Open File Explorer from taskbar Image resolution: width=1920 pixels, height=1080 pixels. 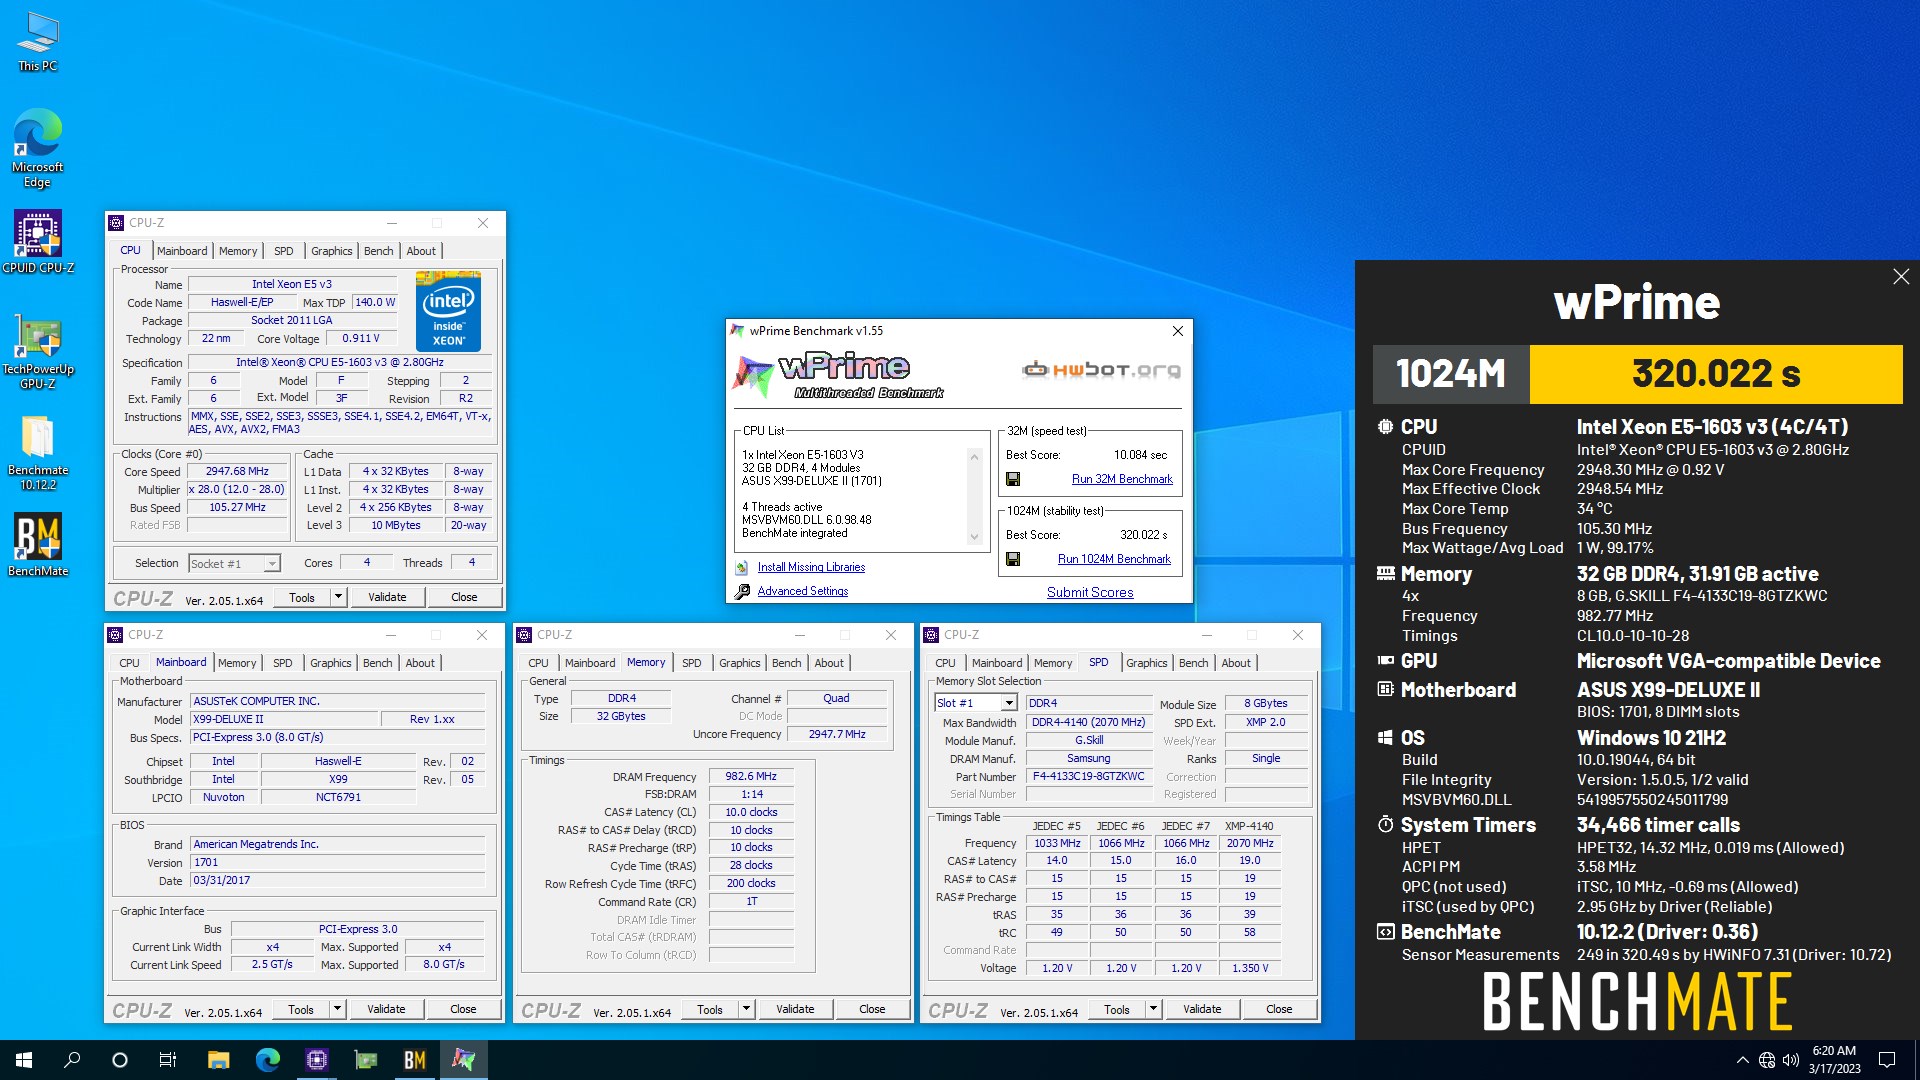[x=219, y=1060]
